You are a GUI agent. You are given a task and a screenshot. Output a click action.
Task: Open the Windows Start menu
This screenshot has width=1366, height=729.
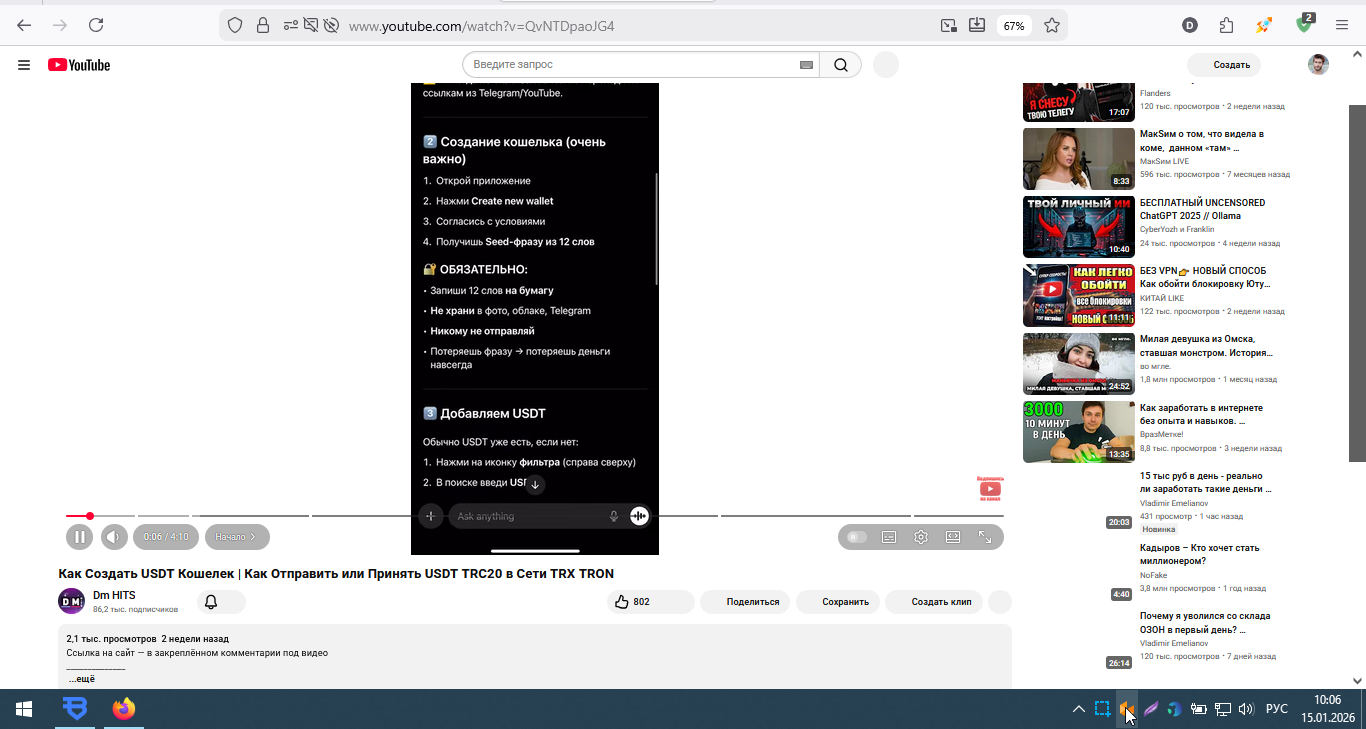click(24, 709)
